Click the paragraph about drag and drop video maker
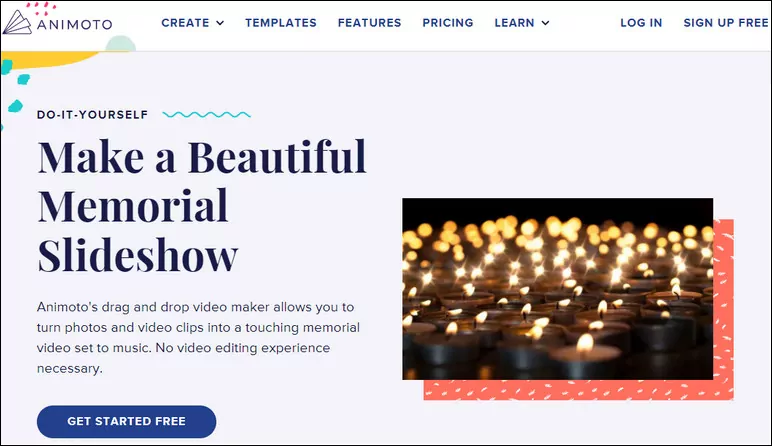The image size is (772, 446). click(198, 338)
